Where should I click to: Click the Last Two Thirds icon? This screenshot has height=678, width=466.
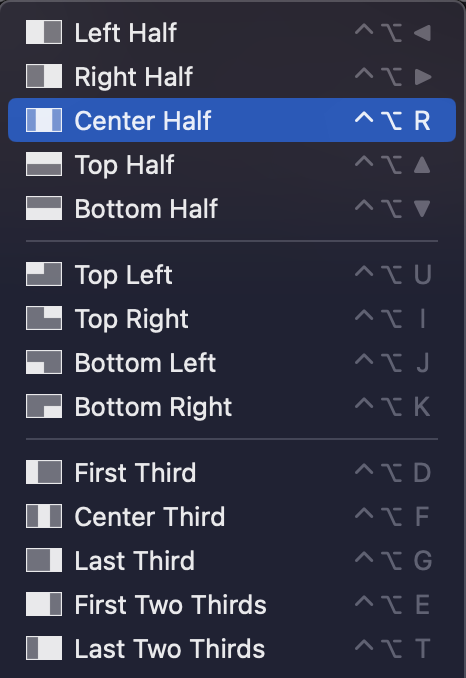point(44,648)
